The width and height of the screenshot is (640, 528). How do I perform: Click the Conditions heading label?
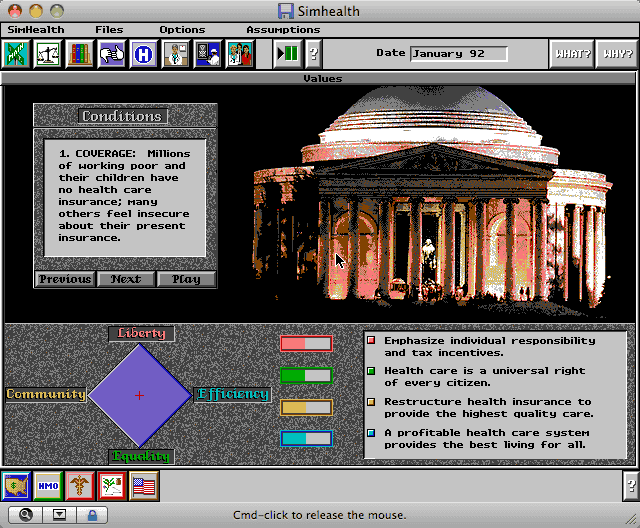(122, 116)
